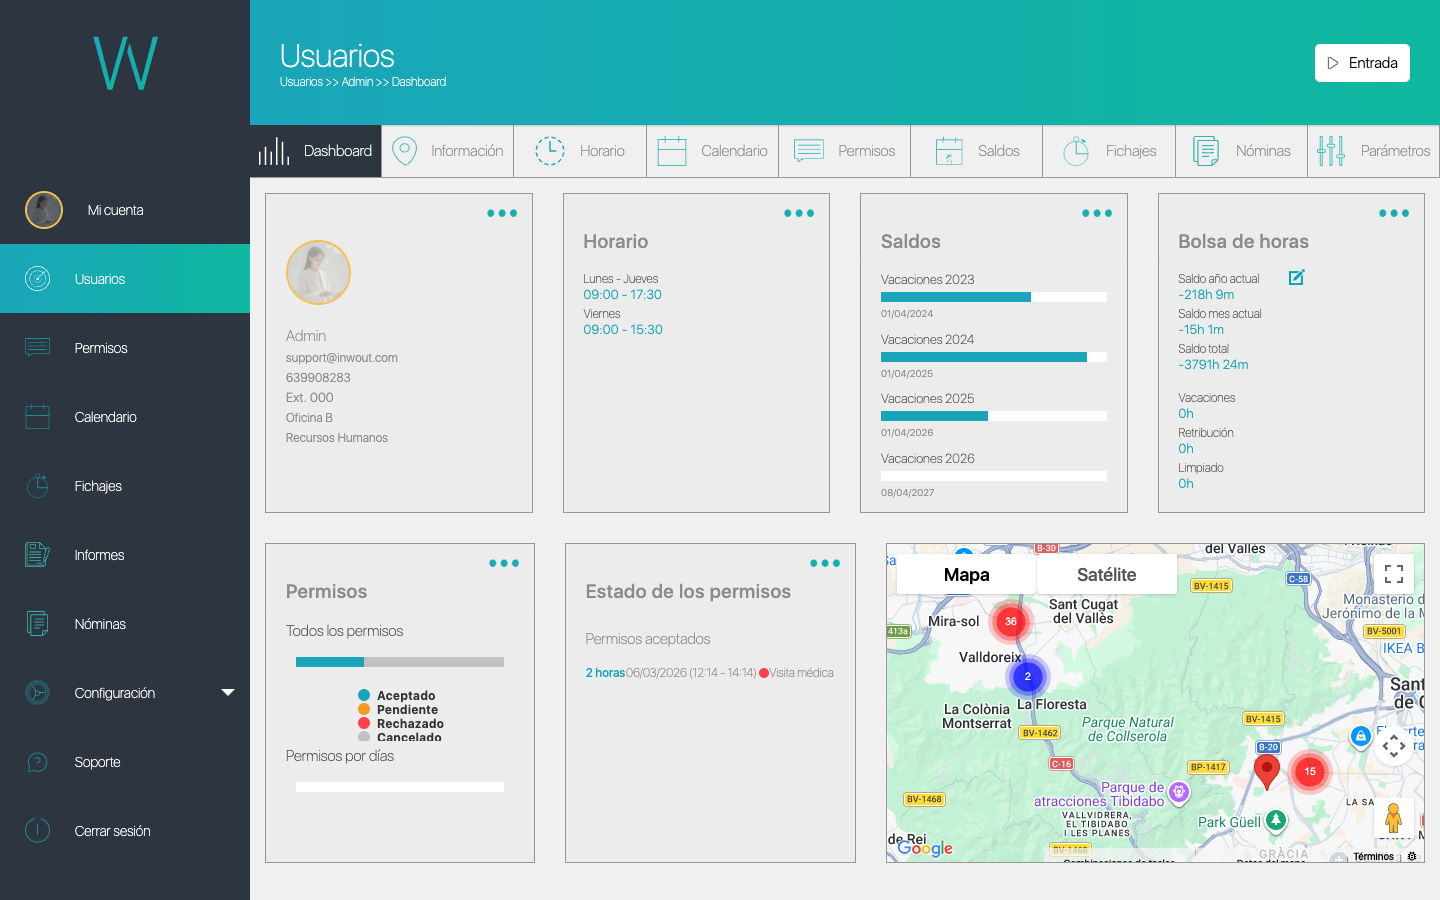Open Fichajes in the sidebar
1440x900 pixels.
[x=125, y=486]
